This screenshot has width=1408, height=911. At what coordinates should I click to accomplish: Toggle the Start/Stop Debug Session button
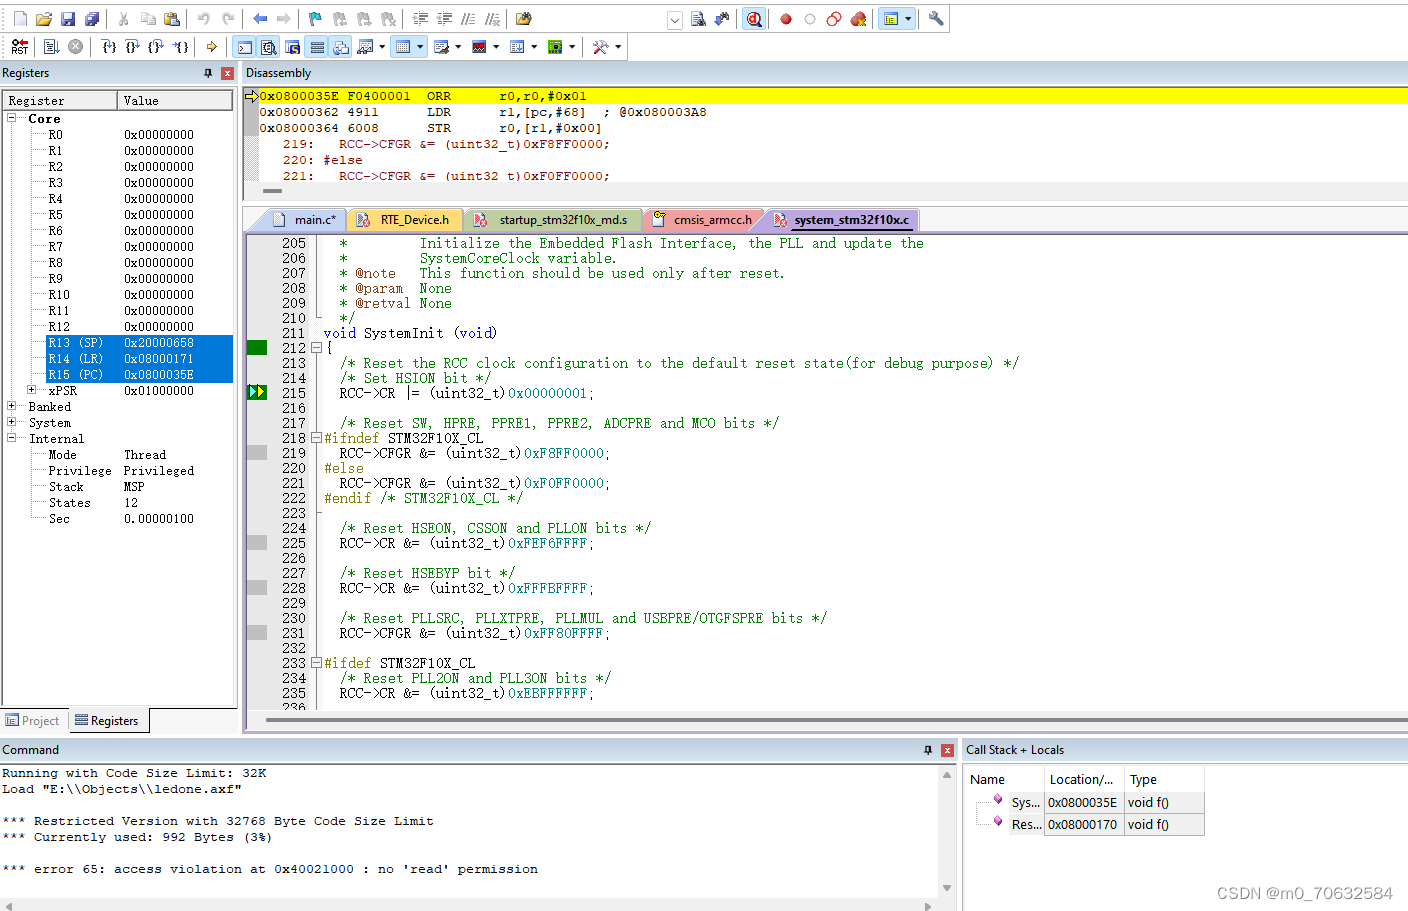[754, 19]
